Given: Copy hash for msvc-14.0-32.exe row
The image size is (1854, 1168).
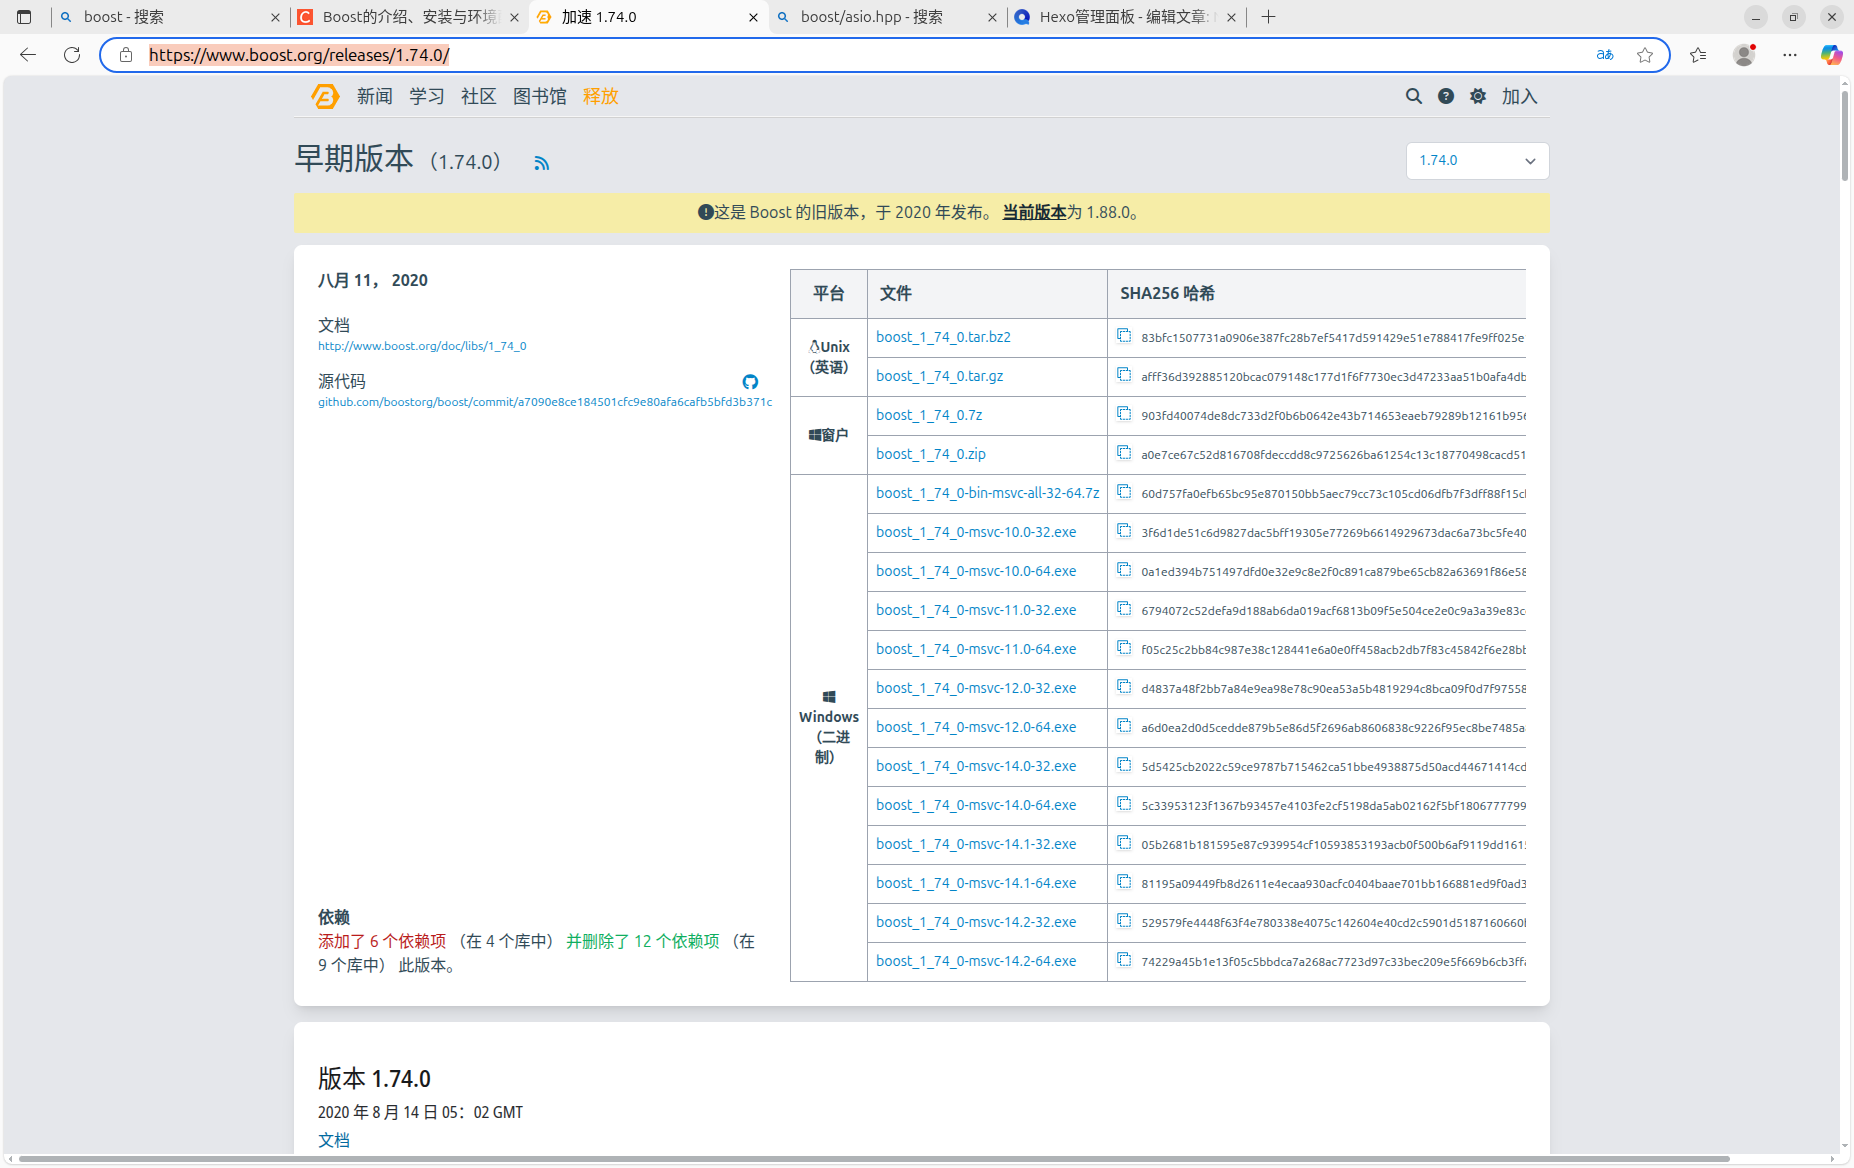Looking at the screenshot, I should tap(1124, 765).
